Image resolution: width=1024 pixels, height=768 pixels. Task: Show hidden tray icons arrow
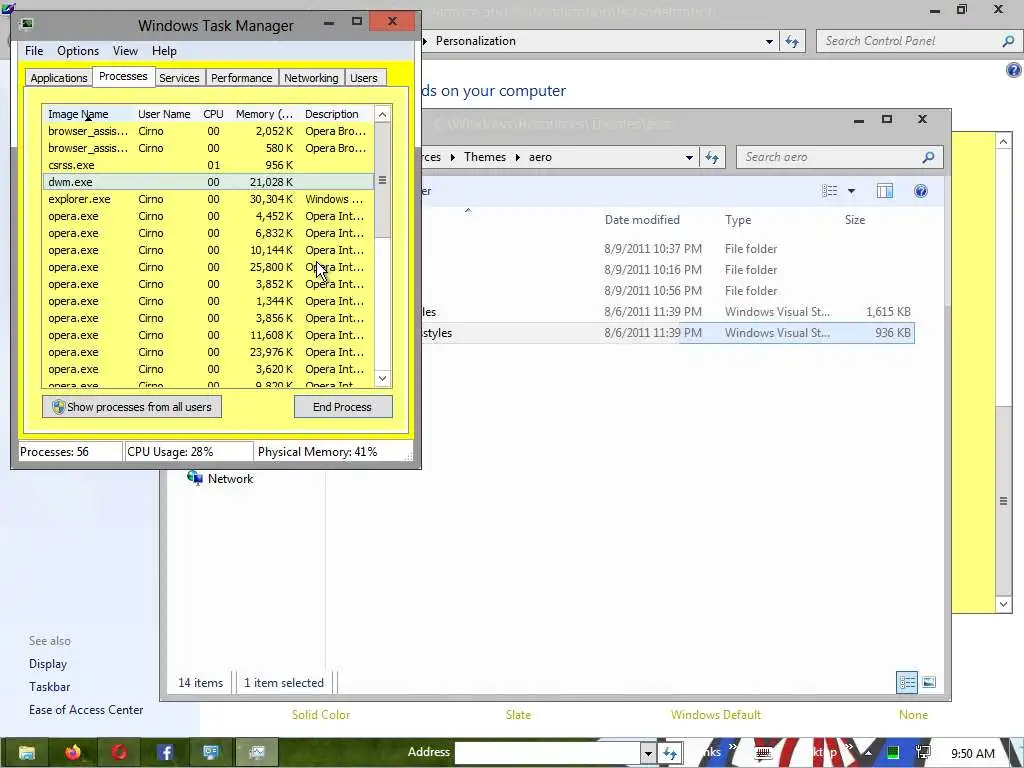click(868, 753)
